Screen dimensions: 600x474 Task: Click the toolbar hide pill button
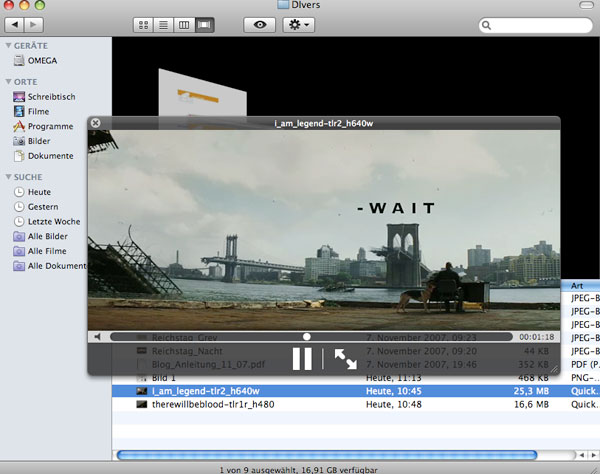pyautogui.click(x=586, y=5)
